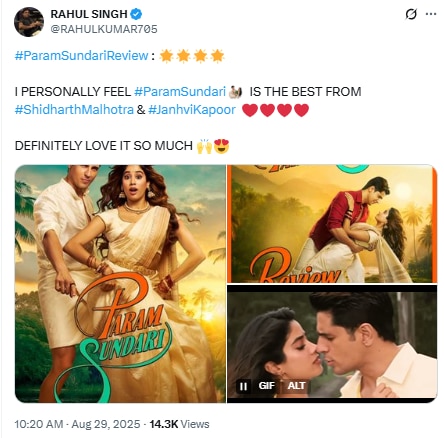
Task: Open the Review dance pose image
Action: [332, 224]
